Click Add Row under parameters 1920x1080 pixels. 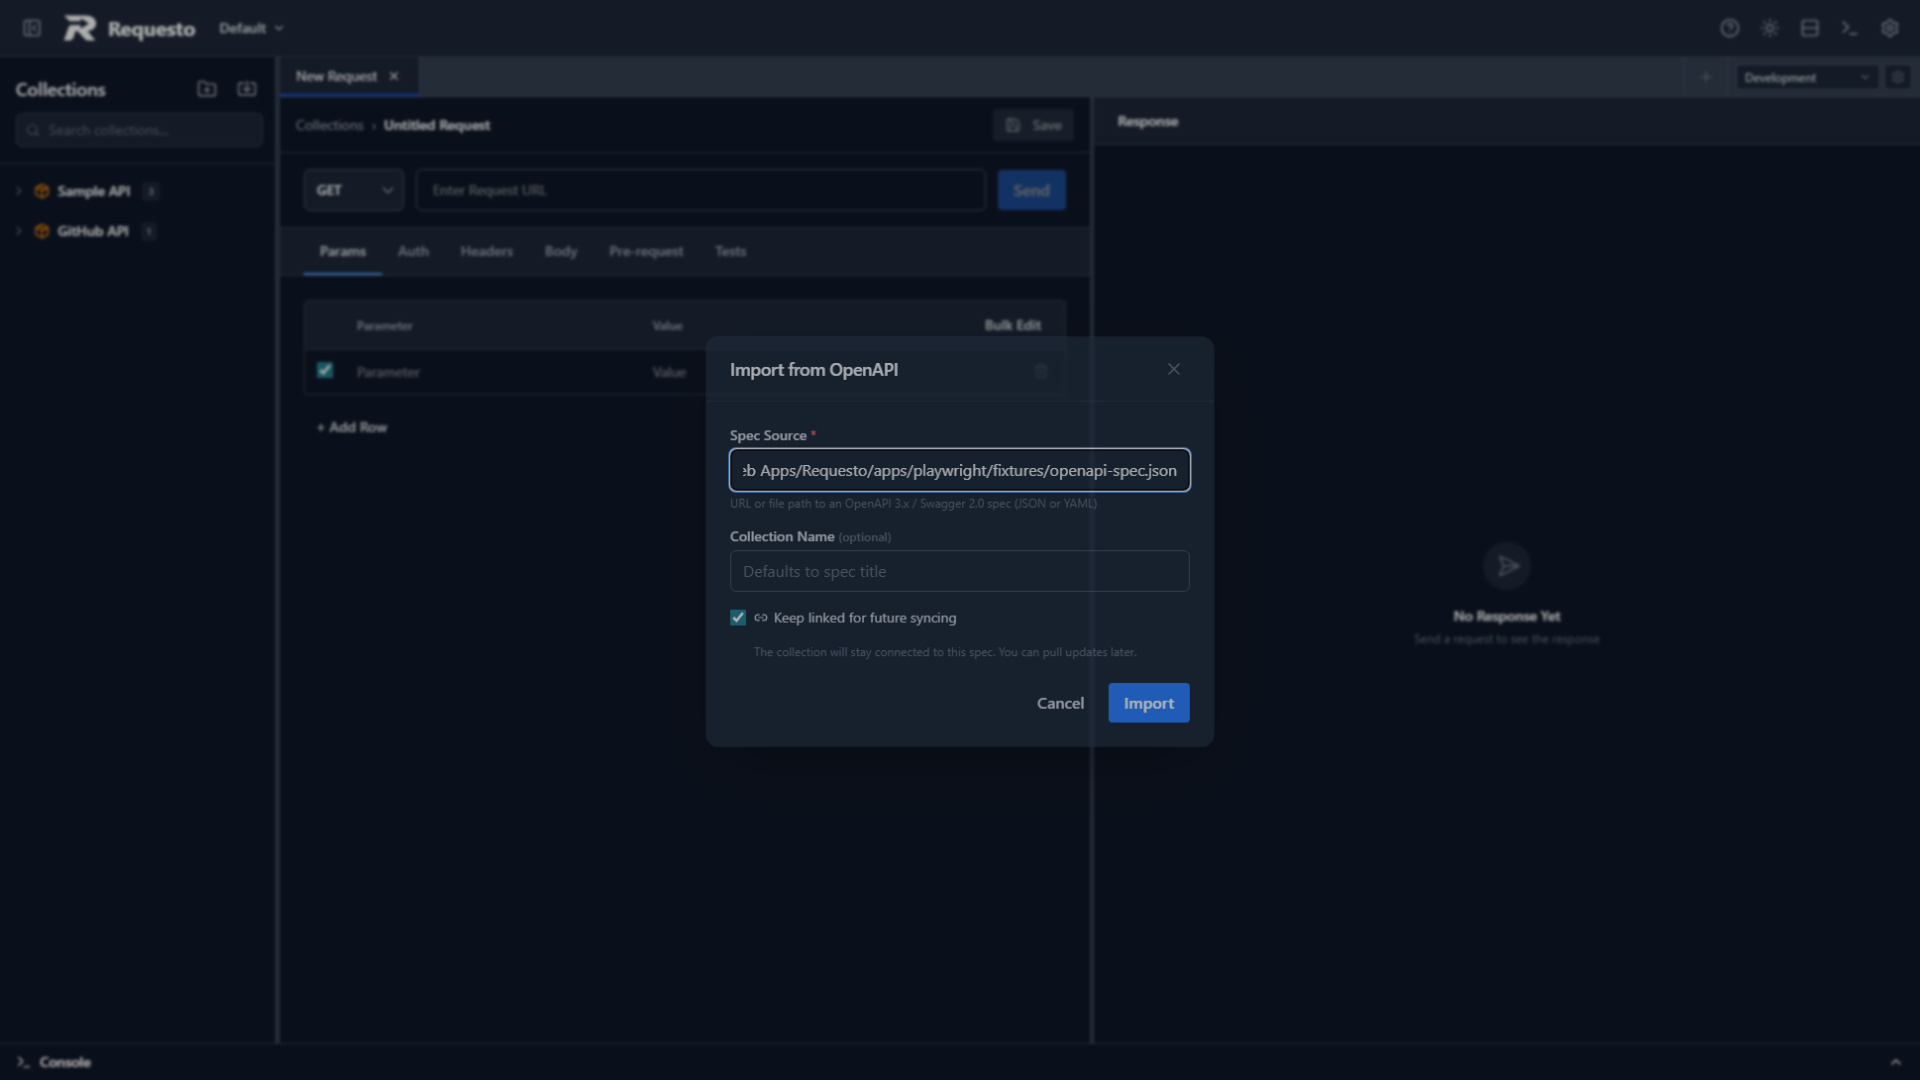pos(352,427)
